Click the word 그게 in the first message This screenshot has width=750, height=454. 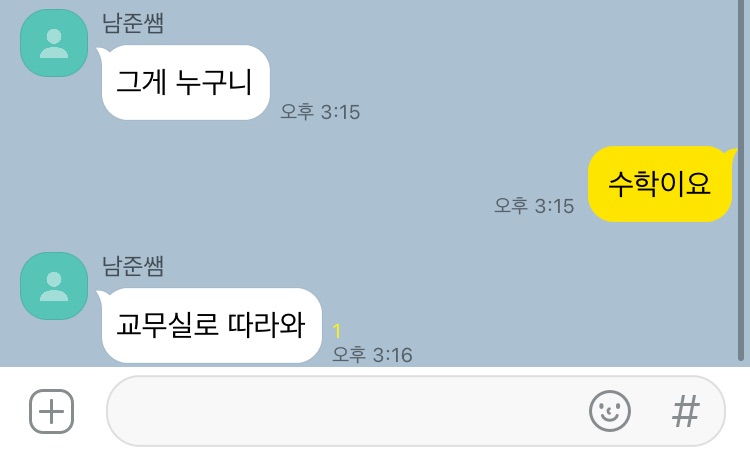click(x=142, y=82)
